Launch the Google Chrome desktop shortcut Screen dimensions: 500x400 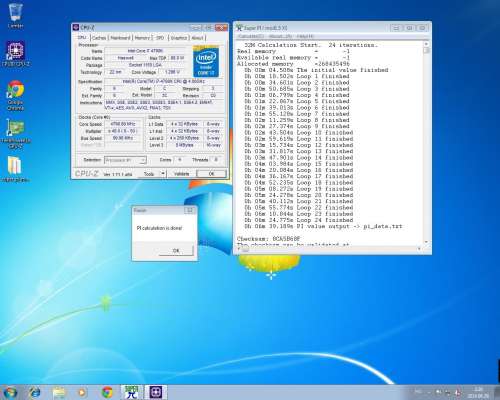pyautogui.click(x=15, y=95)
